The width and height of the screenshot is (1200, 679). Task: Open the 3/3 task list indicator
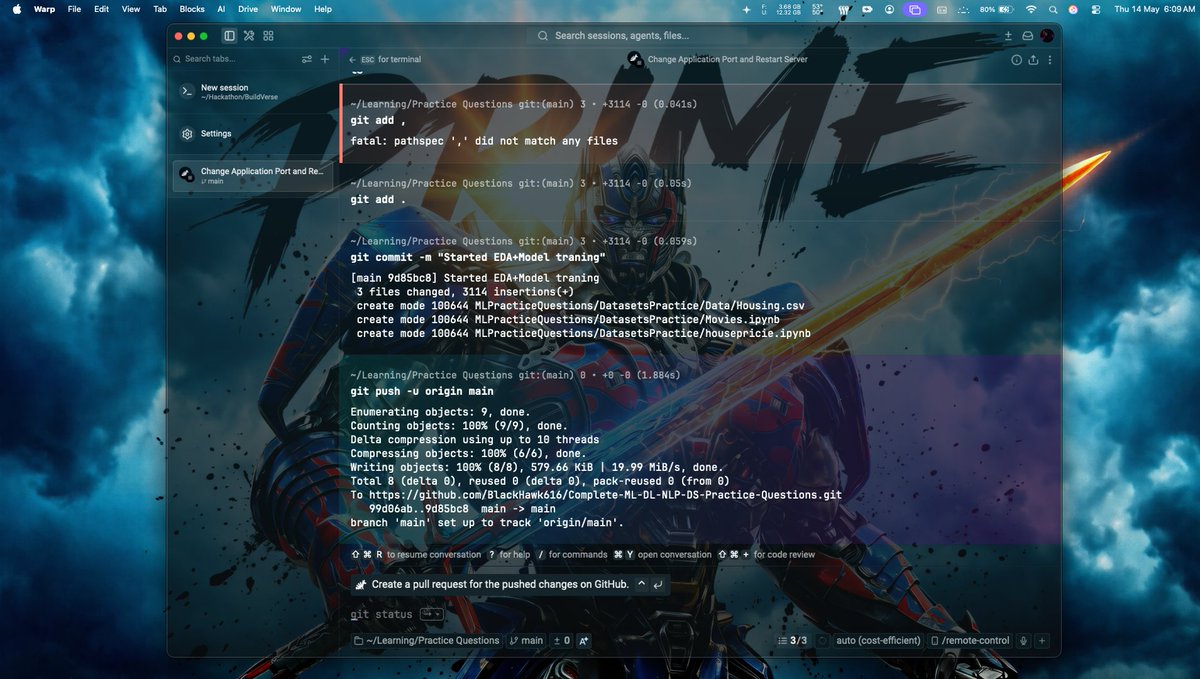coord(793,640)
